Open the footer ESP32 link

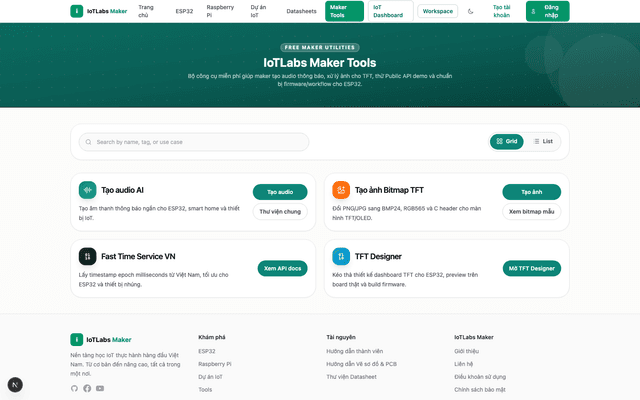pyautogui.click(x=207, y=351)
